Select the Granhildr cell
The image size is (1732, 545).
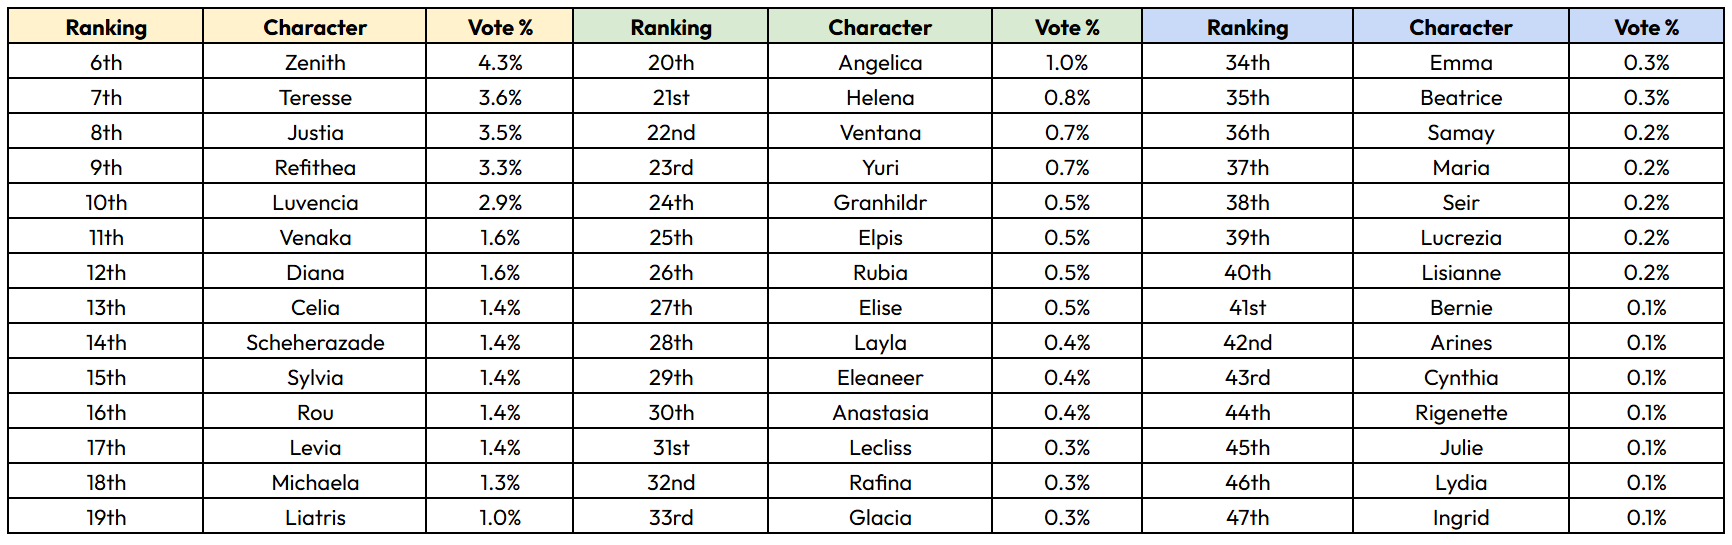click(x=880, y=202)
